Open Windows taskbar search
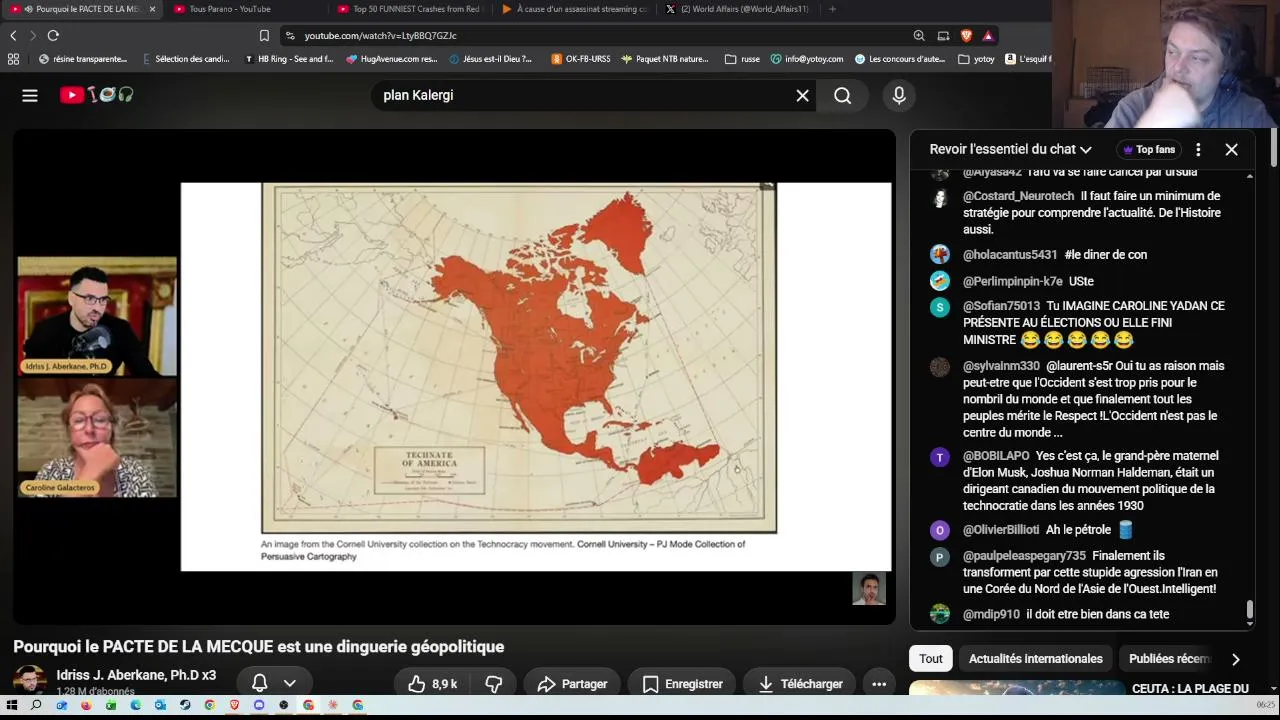The image size is (1280, 720). pyautogui.click(x=36, y=705)
